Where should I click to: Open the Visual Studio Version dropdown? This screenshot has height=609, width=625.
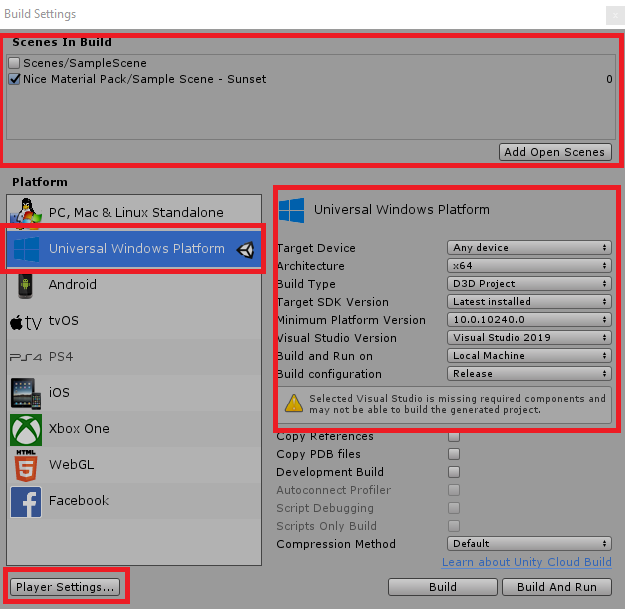pos(529,338)
